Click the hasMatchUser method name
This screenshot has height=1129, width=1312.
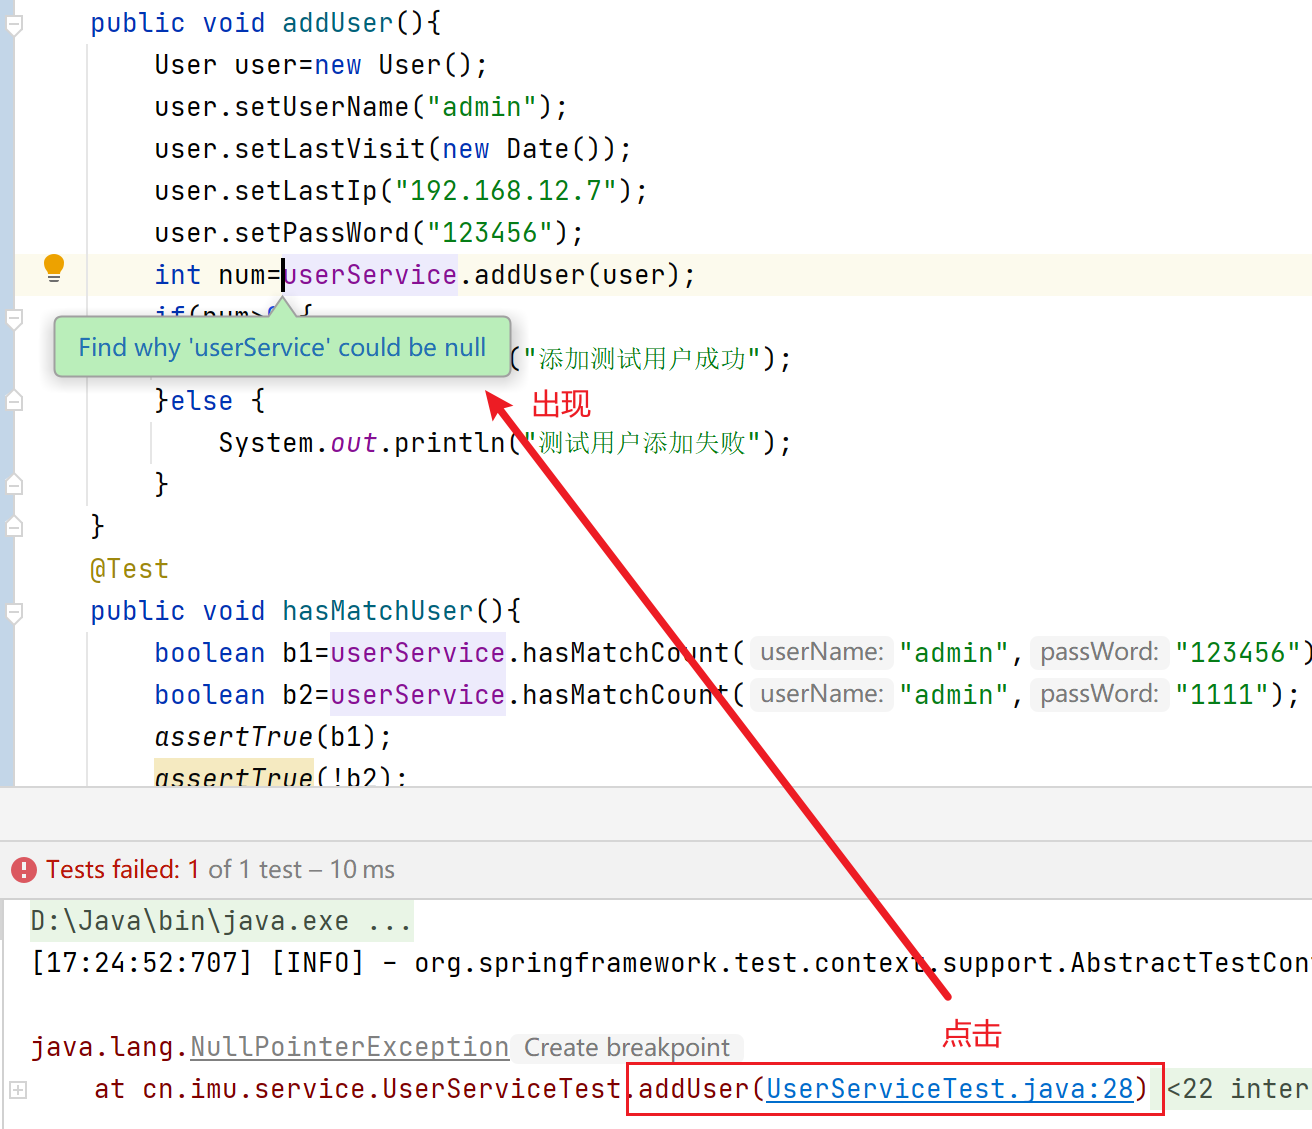coord(378,611)
